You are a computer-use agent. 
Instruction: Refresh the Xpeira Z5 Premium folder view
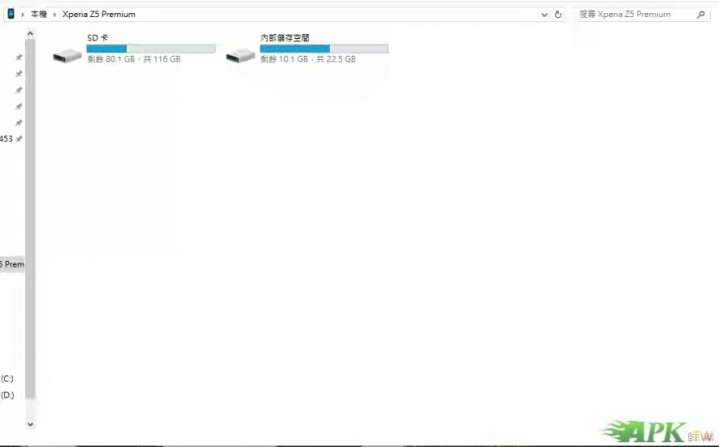[x=558, y=15]
